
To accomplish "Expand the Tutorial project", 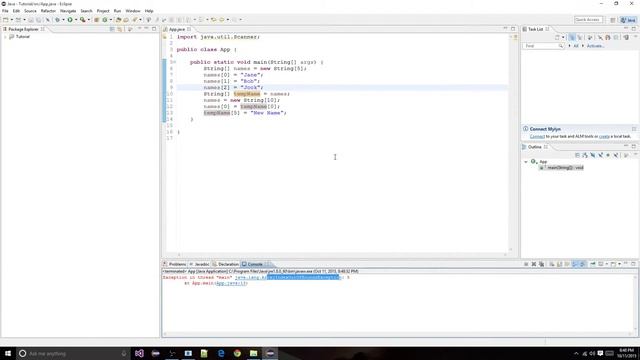I will pyautogui.click(x=5, y=37).
